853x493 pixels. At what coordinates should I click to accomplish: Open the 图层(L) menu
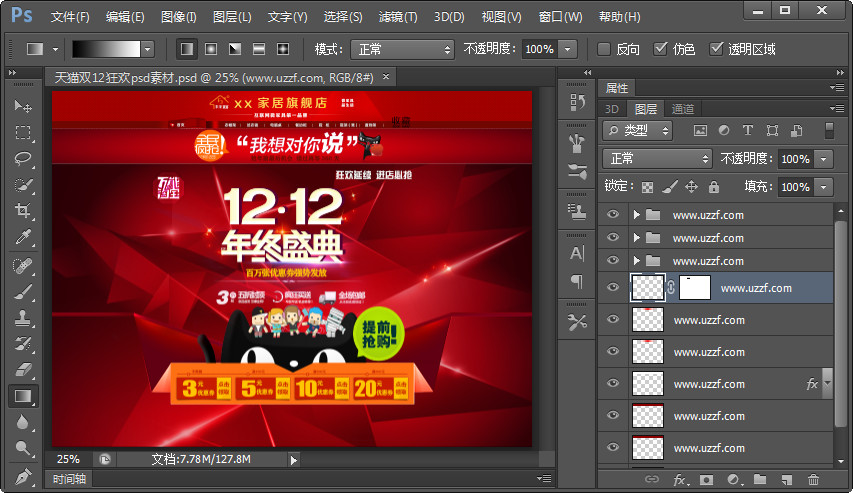pyautogui.click(x=232, y=17)
